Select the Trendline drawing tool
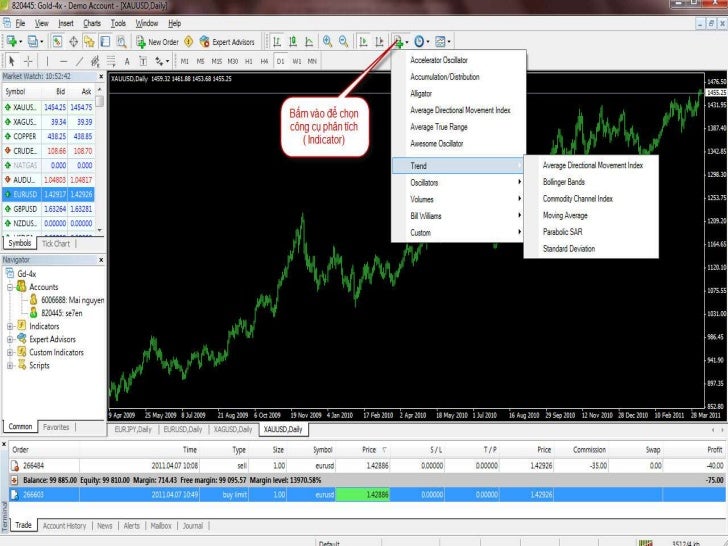The width and height of the screenshot is (728, 546). [x=79, y=61]
